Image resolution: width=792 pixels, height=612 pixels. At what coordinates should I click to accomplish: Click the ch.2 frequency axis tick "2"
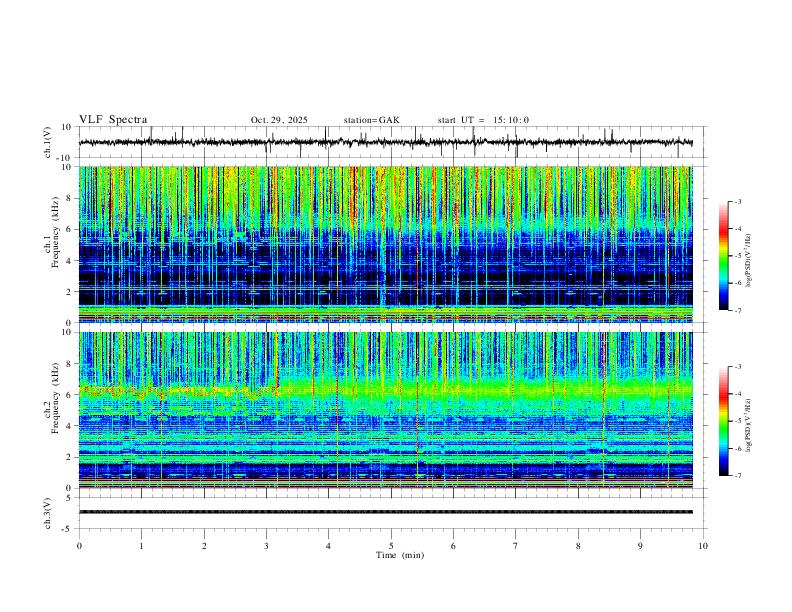click(x=69, y=457)
